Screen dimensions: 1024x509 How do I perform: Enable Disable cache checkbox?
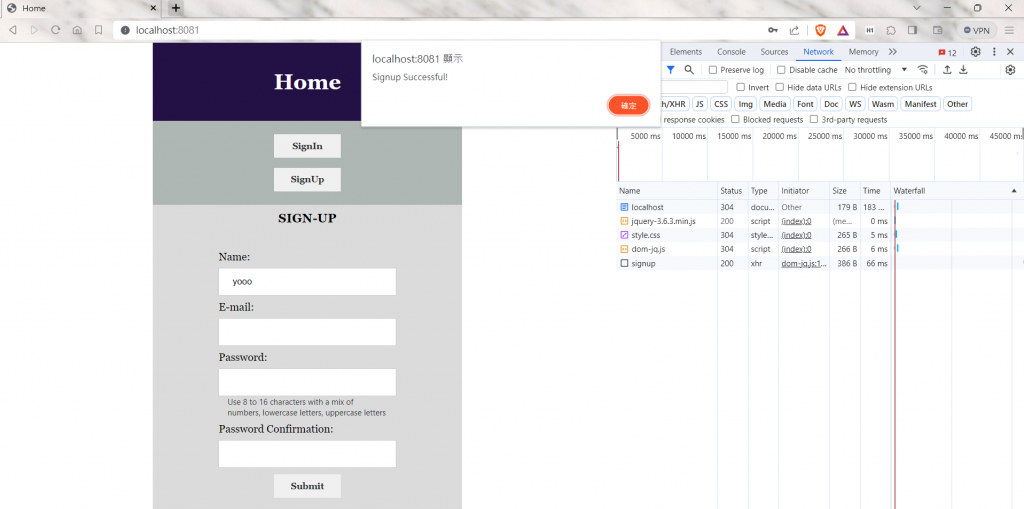click(x=781, y=70)
